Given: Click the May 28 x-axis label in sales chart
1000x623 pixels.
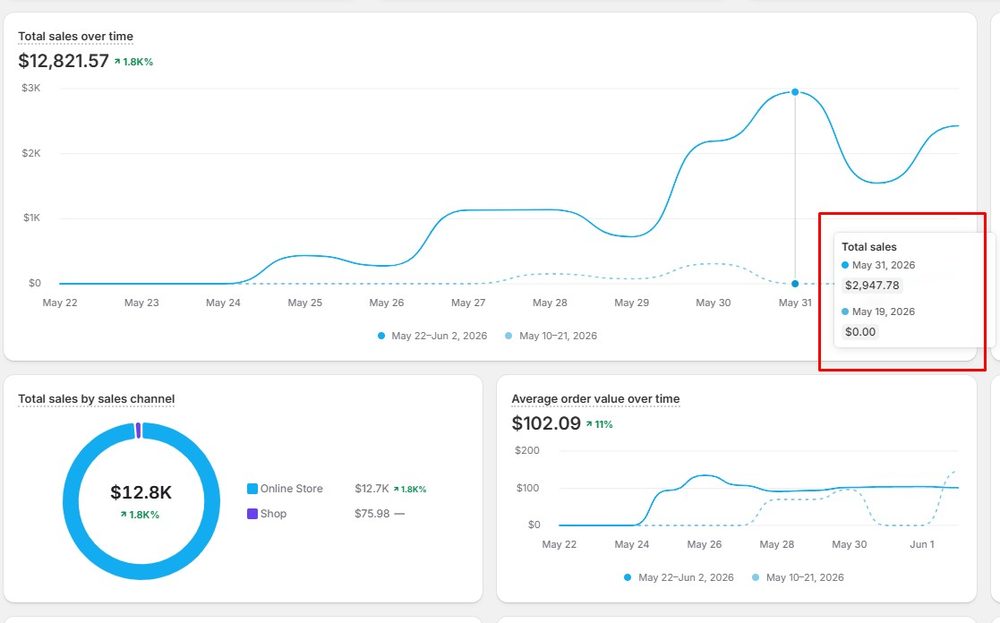Looking at the screenshot, I should click(x=550, y=303).
